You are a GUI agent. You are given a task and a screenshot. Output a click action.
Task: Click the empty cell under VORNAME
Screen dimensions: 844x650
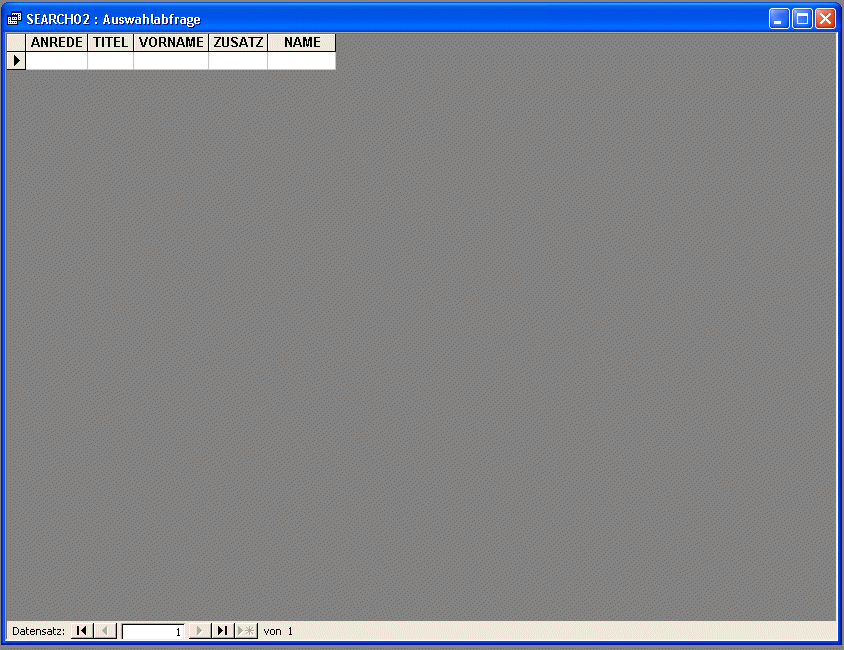(171, 61)
